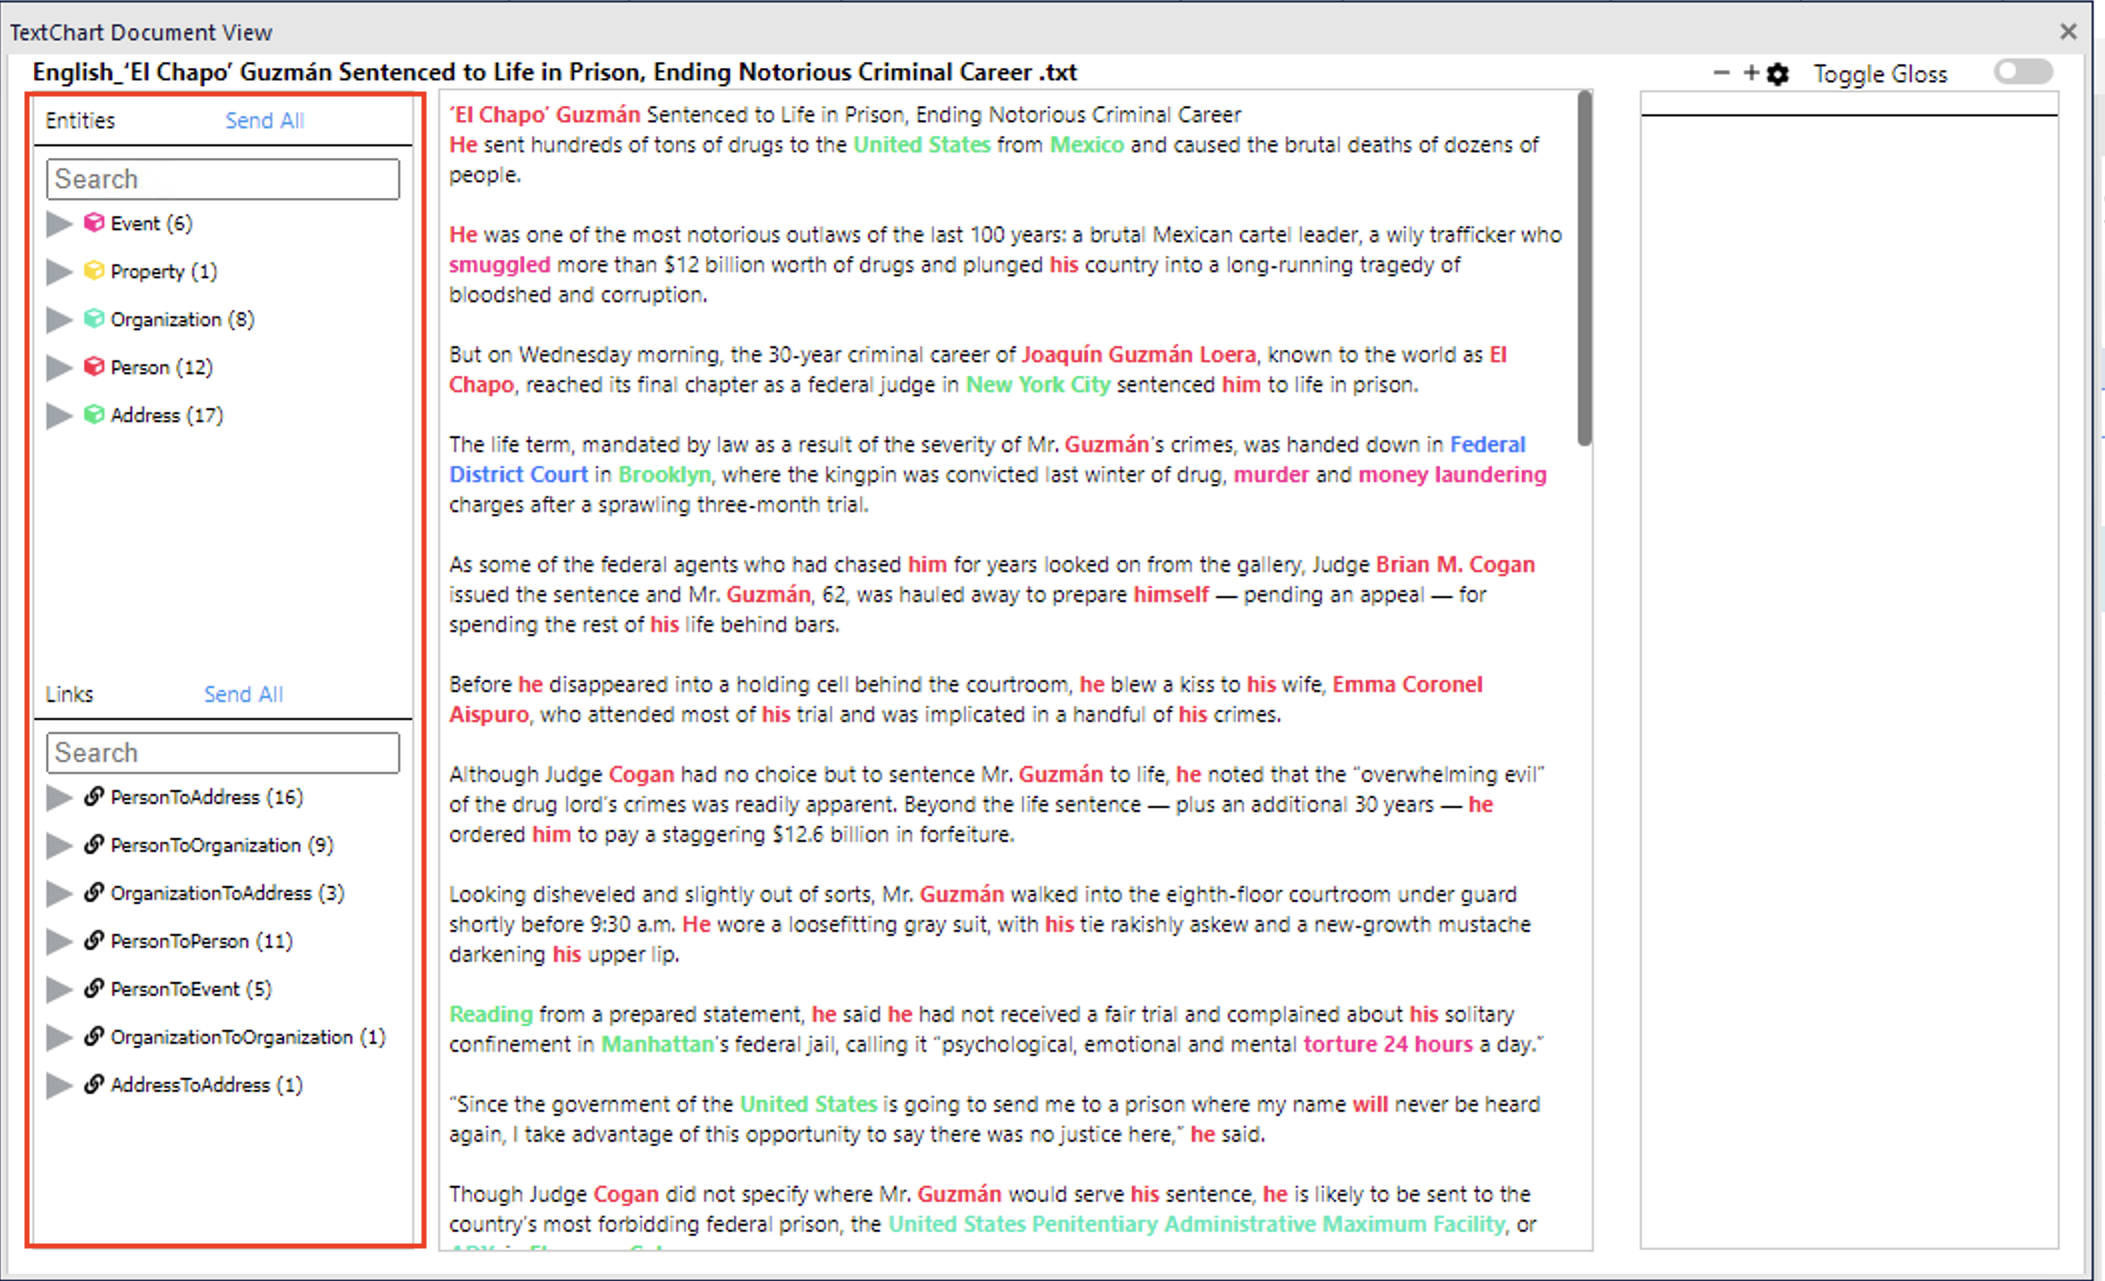The height and width of the screenshot is (1281, 2105).
Task: Expand the Address (17) entity group
Action: pos(57,415)
